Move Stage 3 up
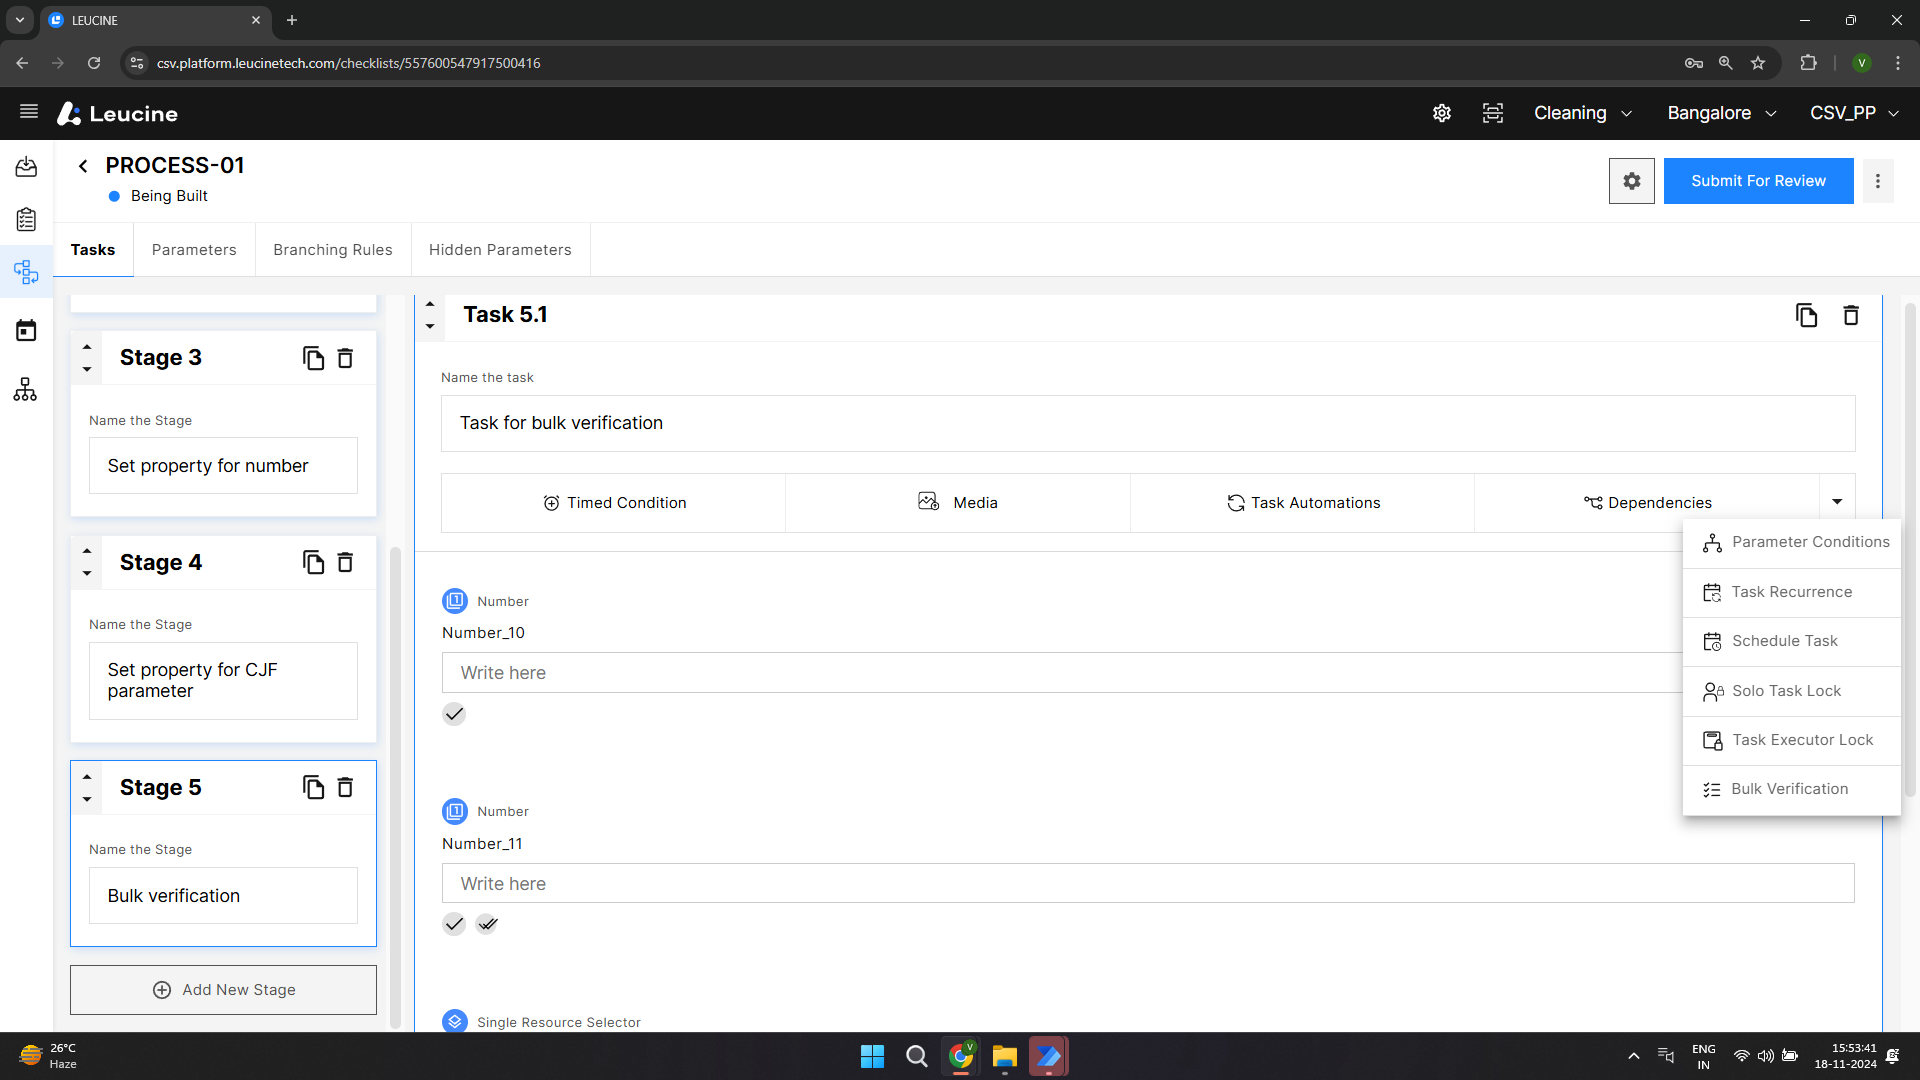This screenshot has width=1920, height=1080. tap(87, 347)
